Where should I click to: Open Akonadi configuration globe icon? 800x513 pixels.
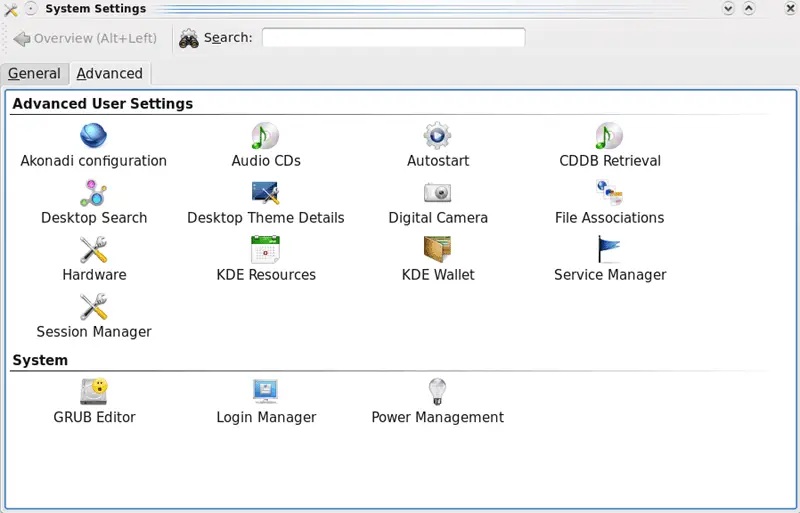[93, 136]
